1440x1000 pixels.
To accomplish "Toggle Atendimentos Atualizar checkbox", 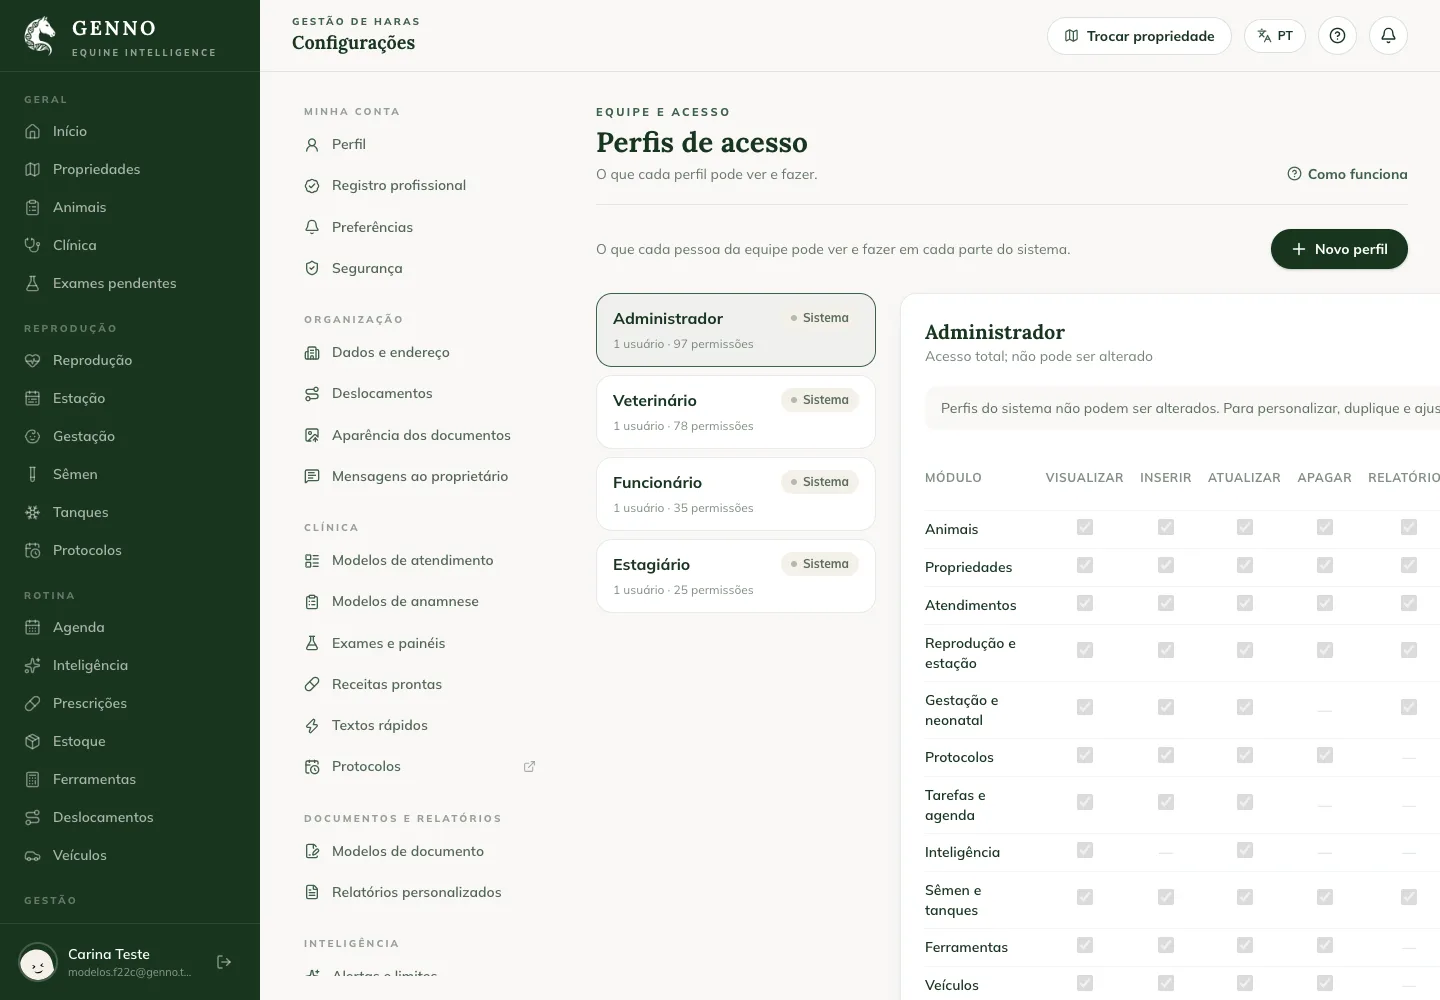I will tap(1245, 603).
